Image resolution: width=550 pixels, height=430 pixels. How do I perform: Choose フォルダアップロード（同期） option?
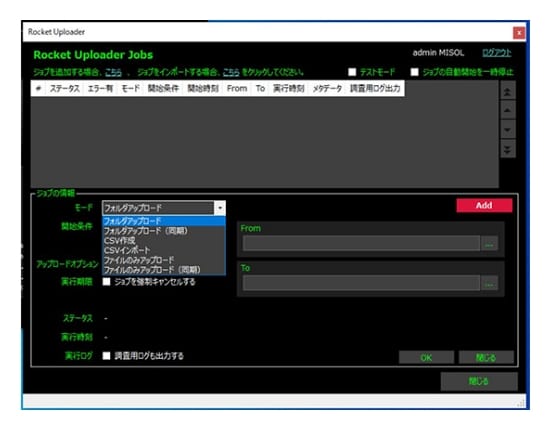tap(163, 231)
